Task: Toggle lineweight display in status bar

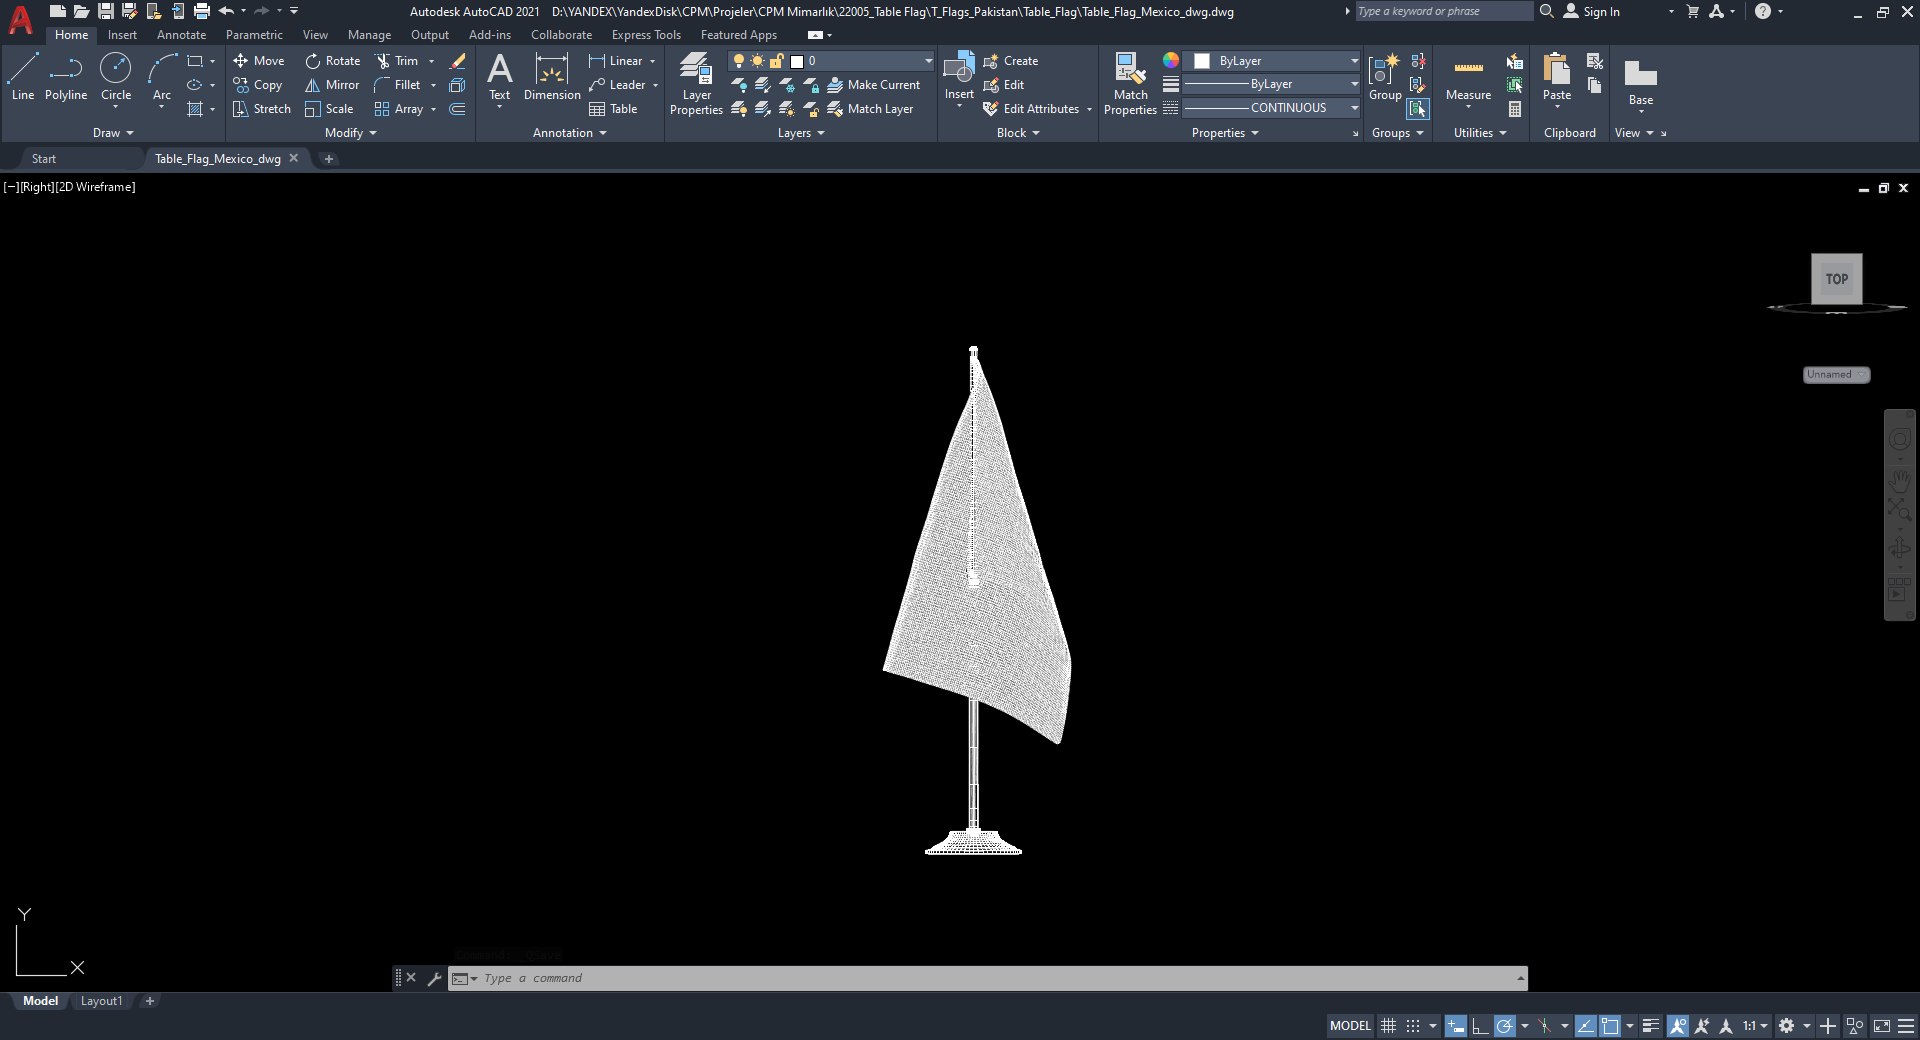Action: (x=1650, y=1026)
